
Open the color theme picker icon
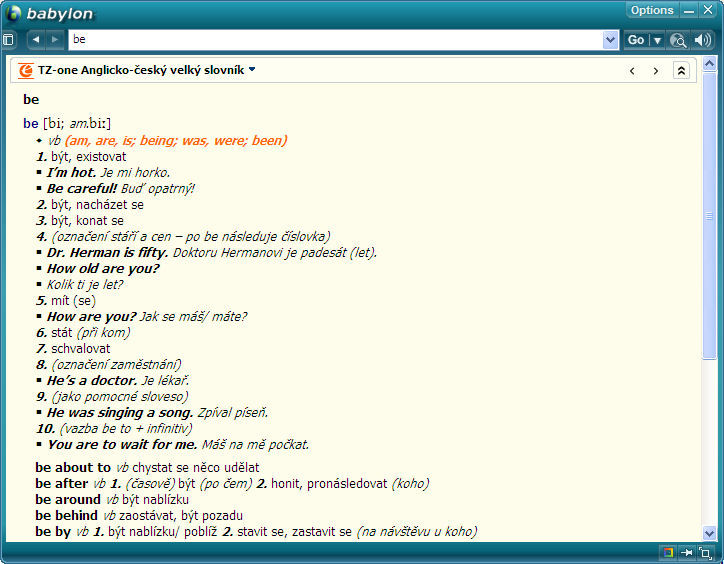[667, 552]
